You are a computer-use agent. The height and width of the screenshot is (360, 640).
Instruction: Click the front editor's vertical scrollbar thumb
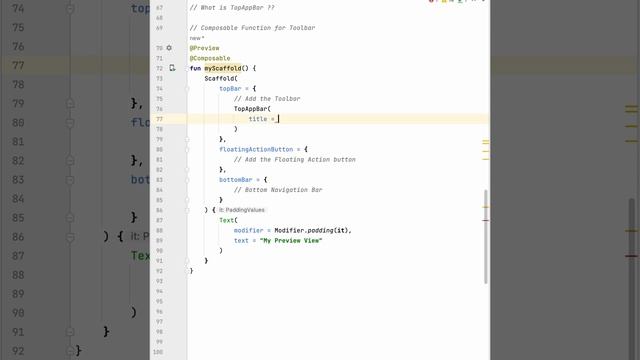tap(485, 237)
